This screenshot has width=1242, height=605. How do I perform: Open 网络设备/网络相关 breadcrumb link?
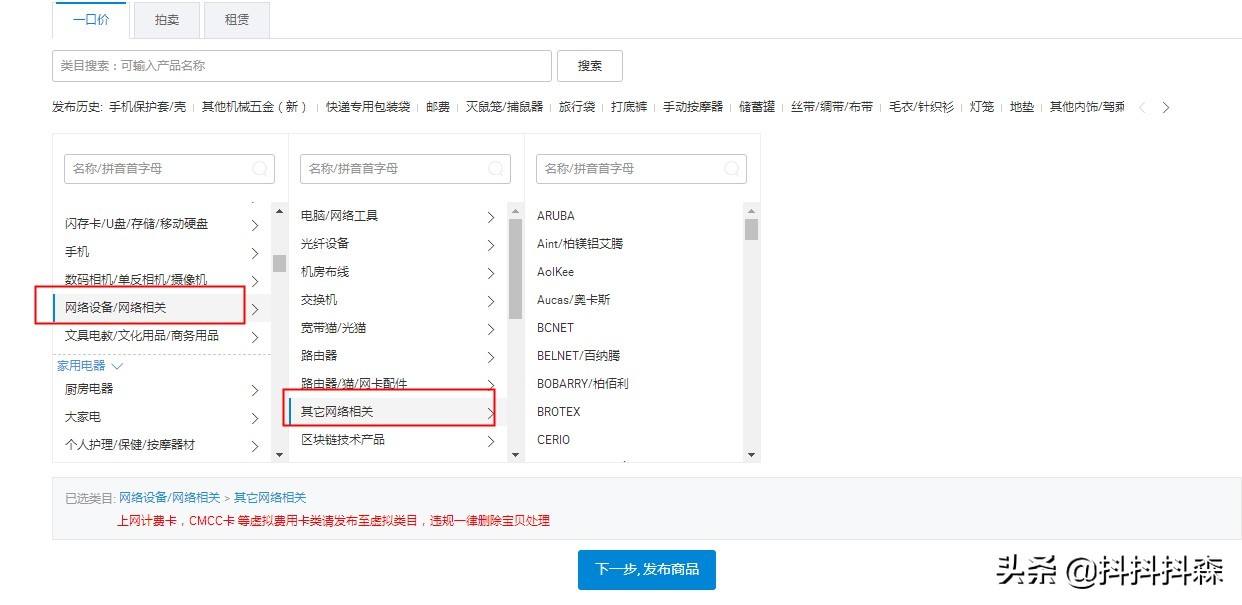click(x=170, y=497)
